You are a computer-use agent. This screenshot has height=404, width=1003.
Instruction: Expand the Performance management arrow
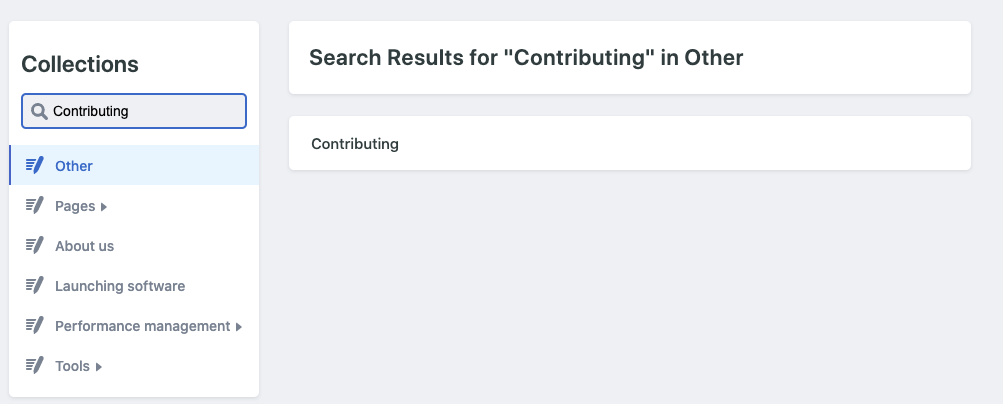pos(239,327)
